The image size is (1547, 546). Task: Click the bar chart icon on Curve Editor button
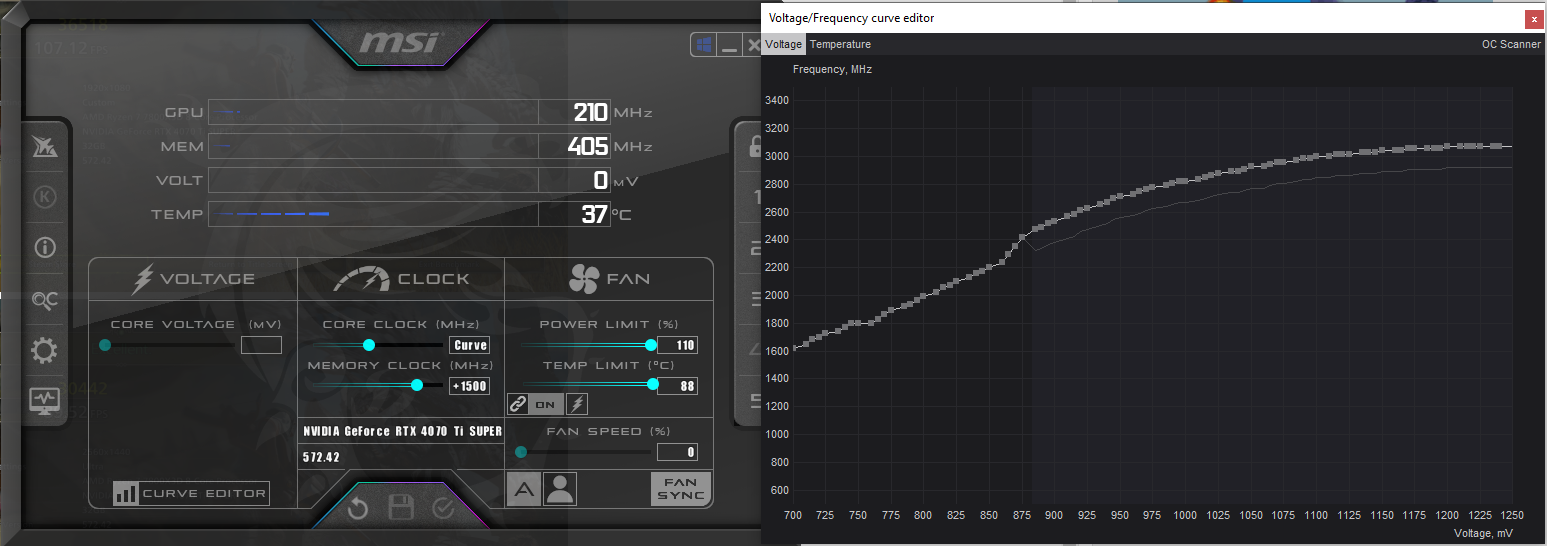click(126, 493)
